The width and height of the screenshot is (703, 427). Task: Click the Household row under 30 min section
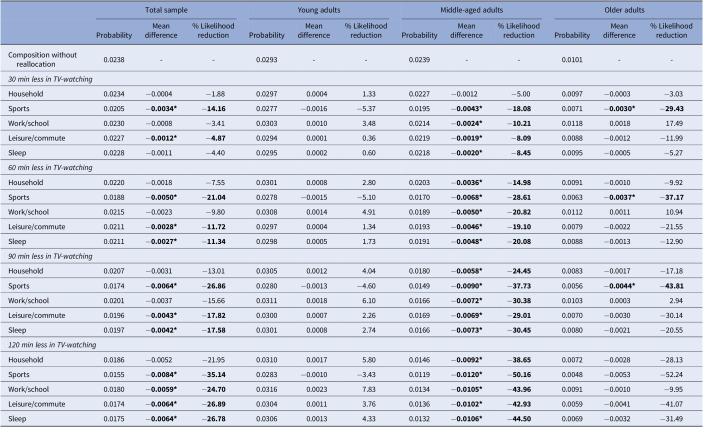(x=352, y=94)
